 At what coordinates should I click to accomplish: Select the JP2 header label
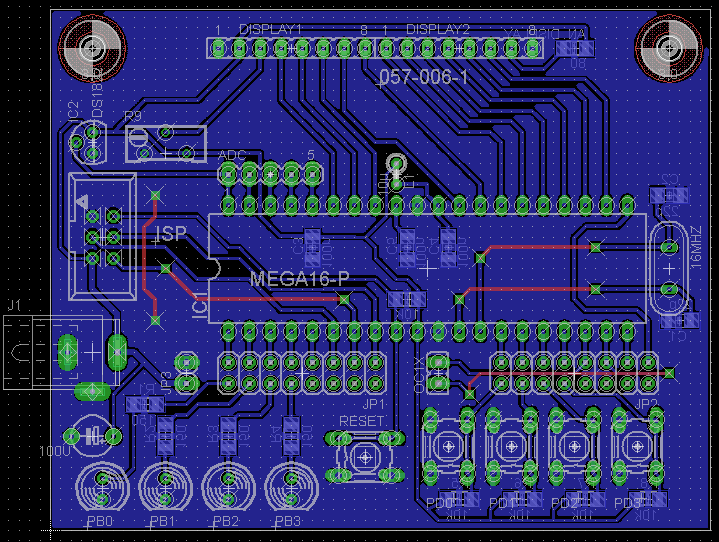pyautogui.click(x=647, y=404)
